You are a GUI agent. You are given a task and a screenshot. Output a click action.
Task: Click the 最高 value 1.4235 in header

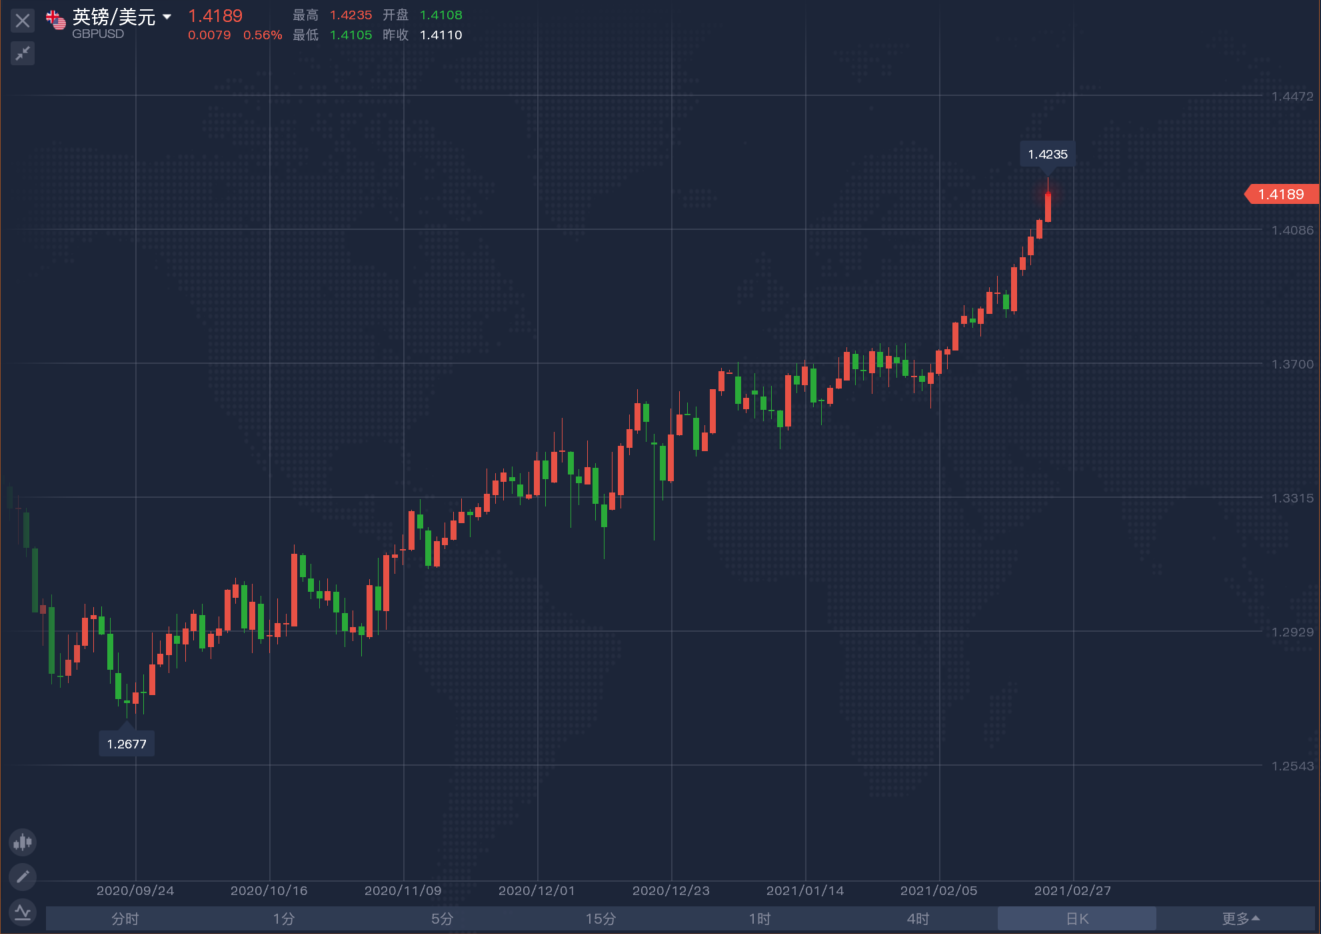coord(351,15)
